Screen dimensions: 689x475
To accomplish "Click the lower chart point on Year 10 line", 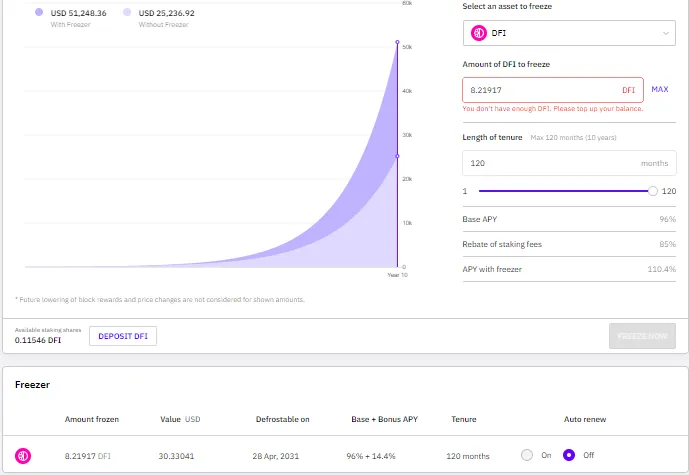I will click(x=397, y=156).
